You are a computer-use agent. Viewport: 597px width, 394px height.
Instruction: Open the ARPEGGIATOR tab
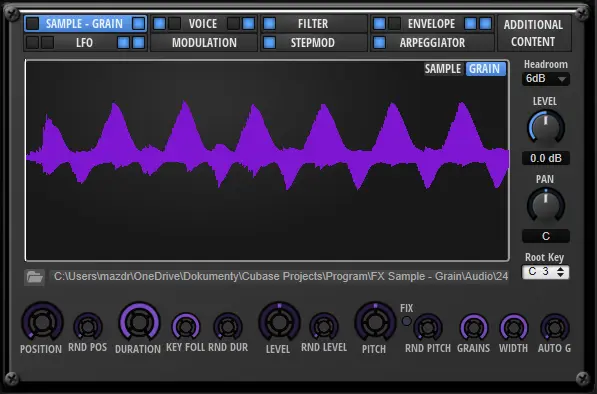pos(432,43)
